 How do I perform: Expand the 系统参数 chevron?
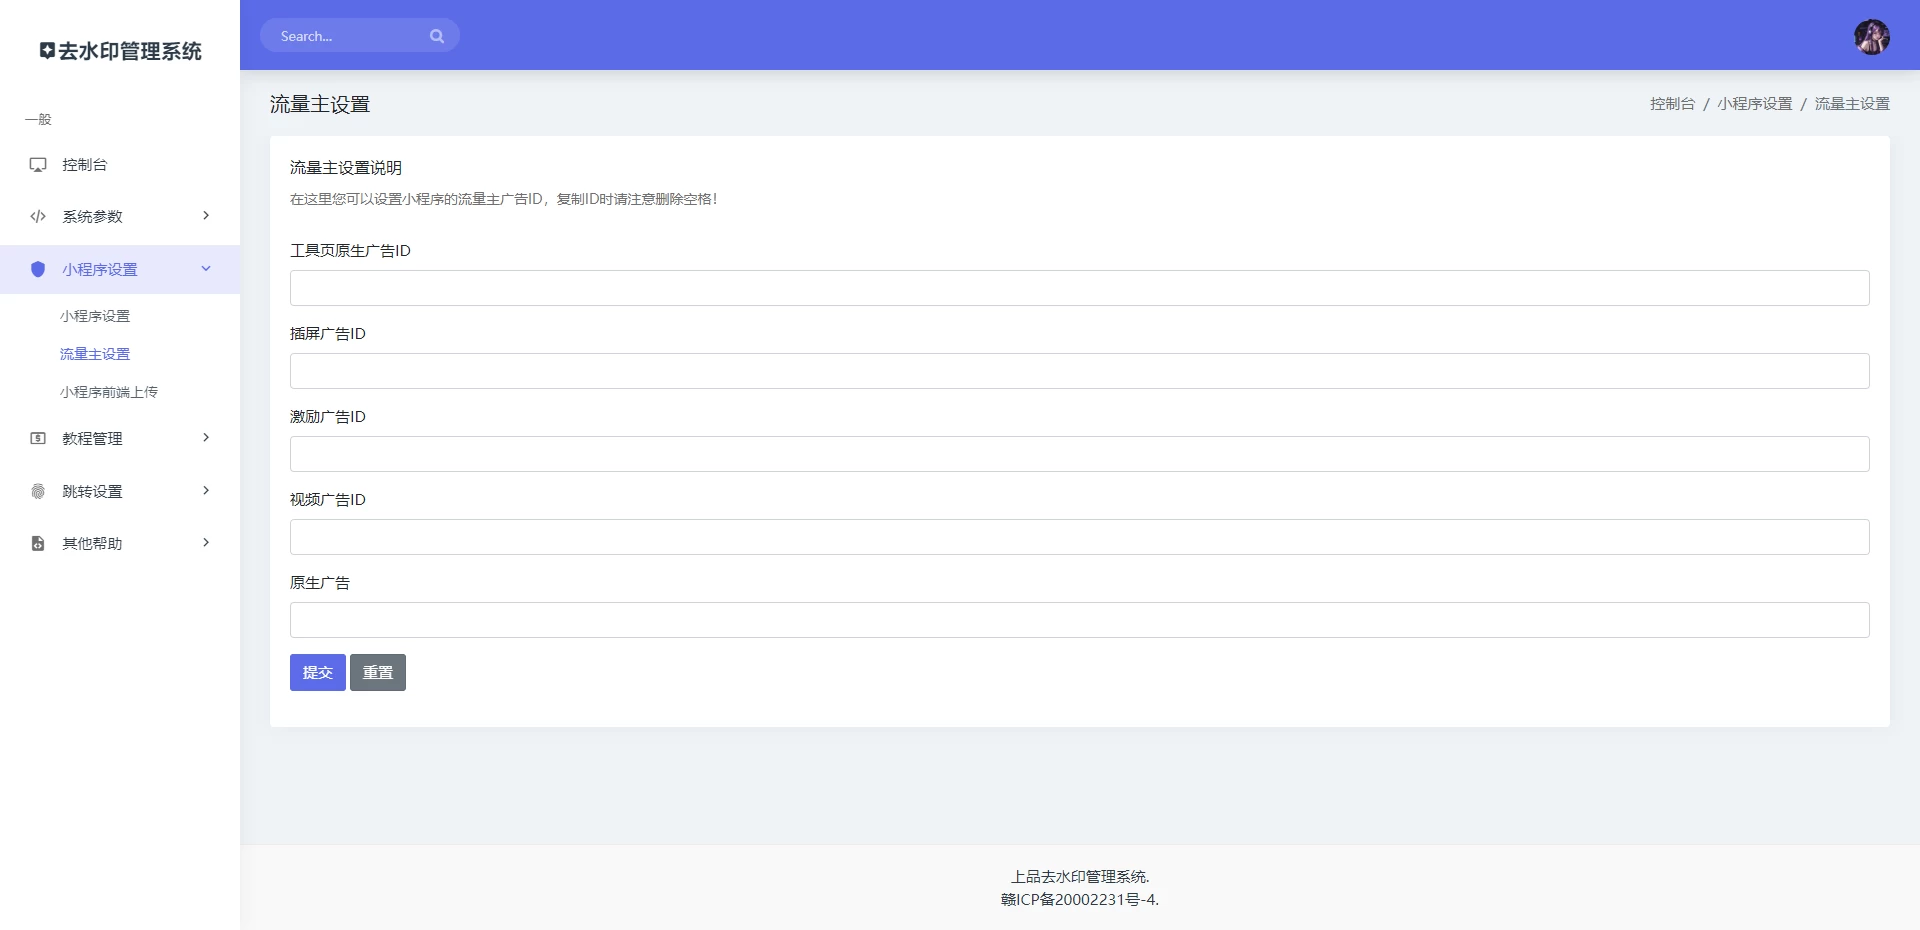[x=206, y=216]
